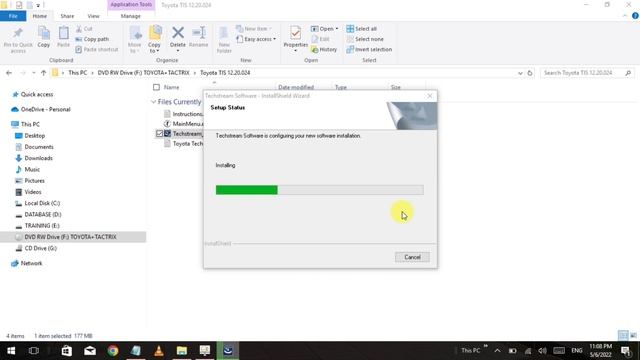Open the Copy to ribbon button
The width and height of the screenshot is (640, 360).
[155, 40]
